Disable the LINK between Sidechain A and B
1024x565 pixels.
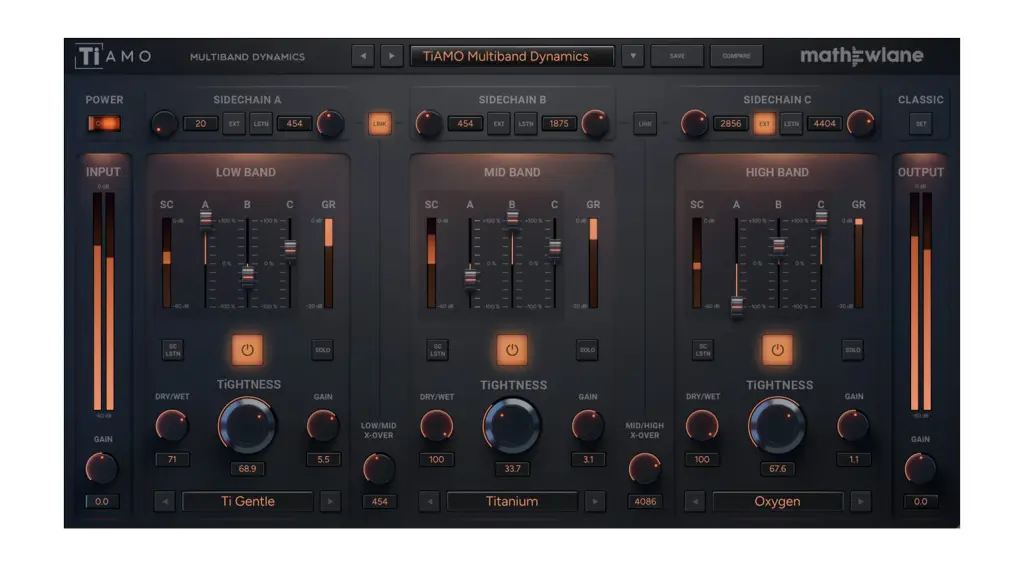[x=379, y=124]
